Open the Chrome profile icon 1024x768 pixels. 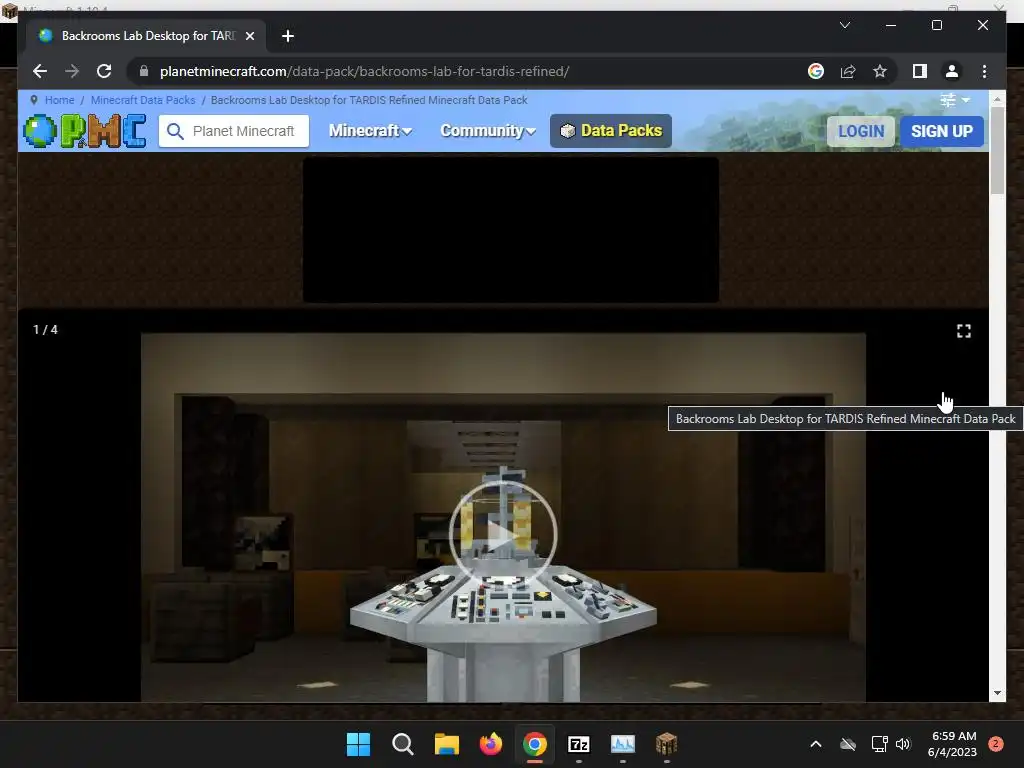click(952, 71)
